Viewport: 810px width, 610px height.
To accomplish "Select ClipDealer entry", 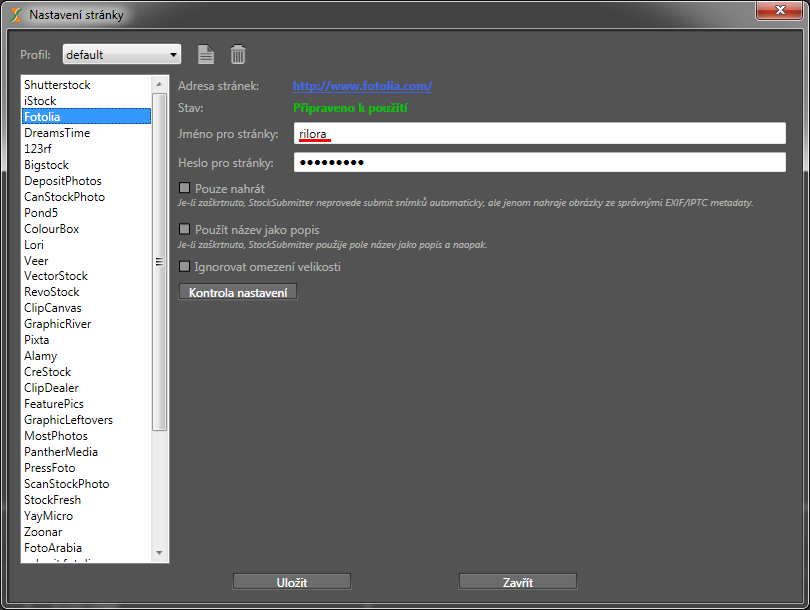I will pos(86,388).
